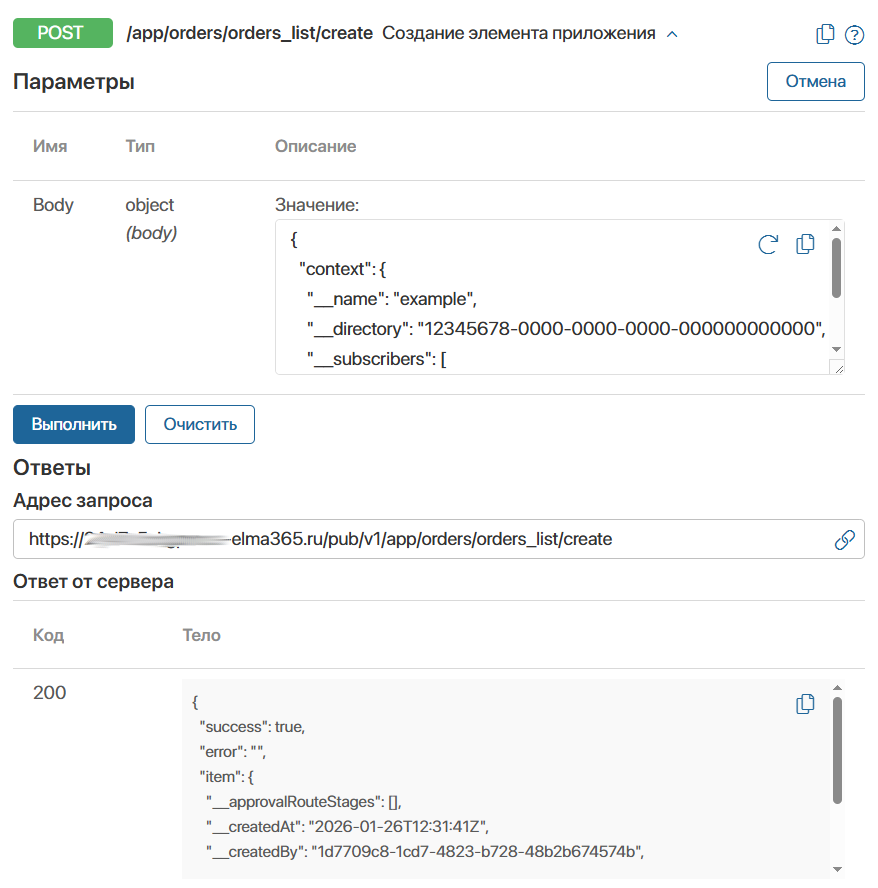Click the "__createdAt" line in the response
The image size is (878, 888).
point(347,827)
